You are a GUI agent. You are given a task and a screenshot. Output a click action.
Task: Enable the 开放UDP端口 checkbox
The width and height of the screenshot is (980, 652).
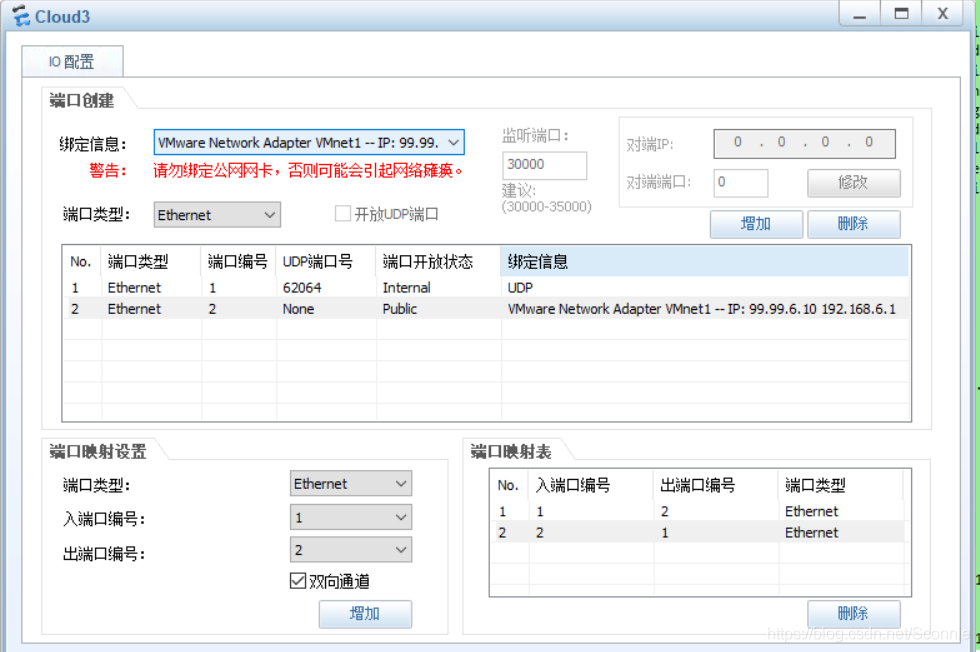tap(342, 214)
